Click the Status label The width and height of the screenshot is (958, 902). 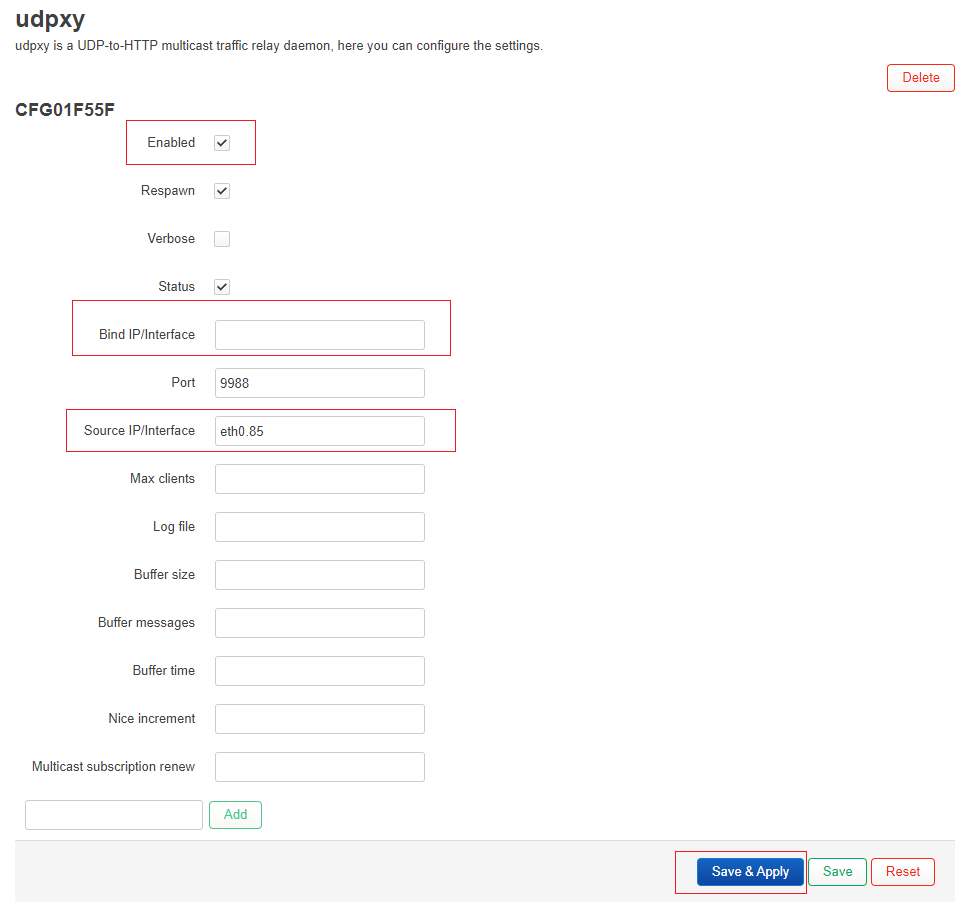coord(177,287)
